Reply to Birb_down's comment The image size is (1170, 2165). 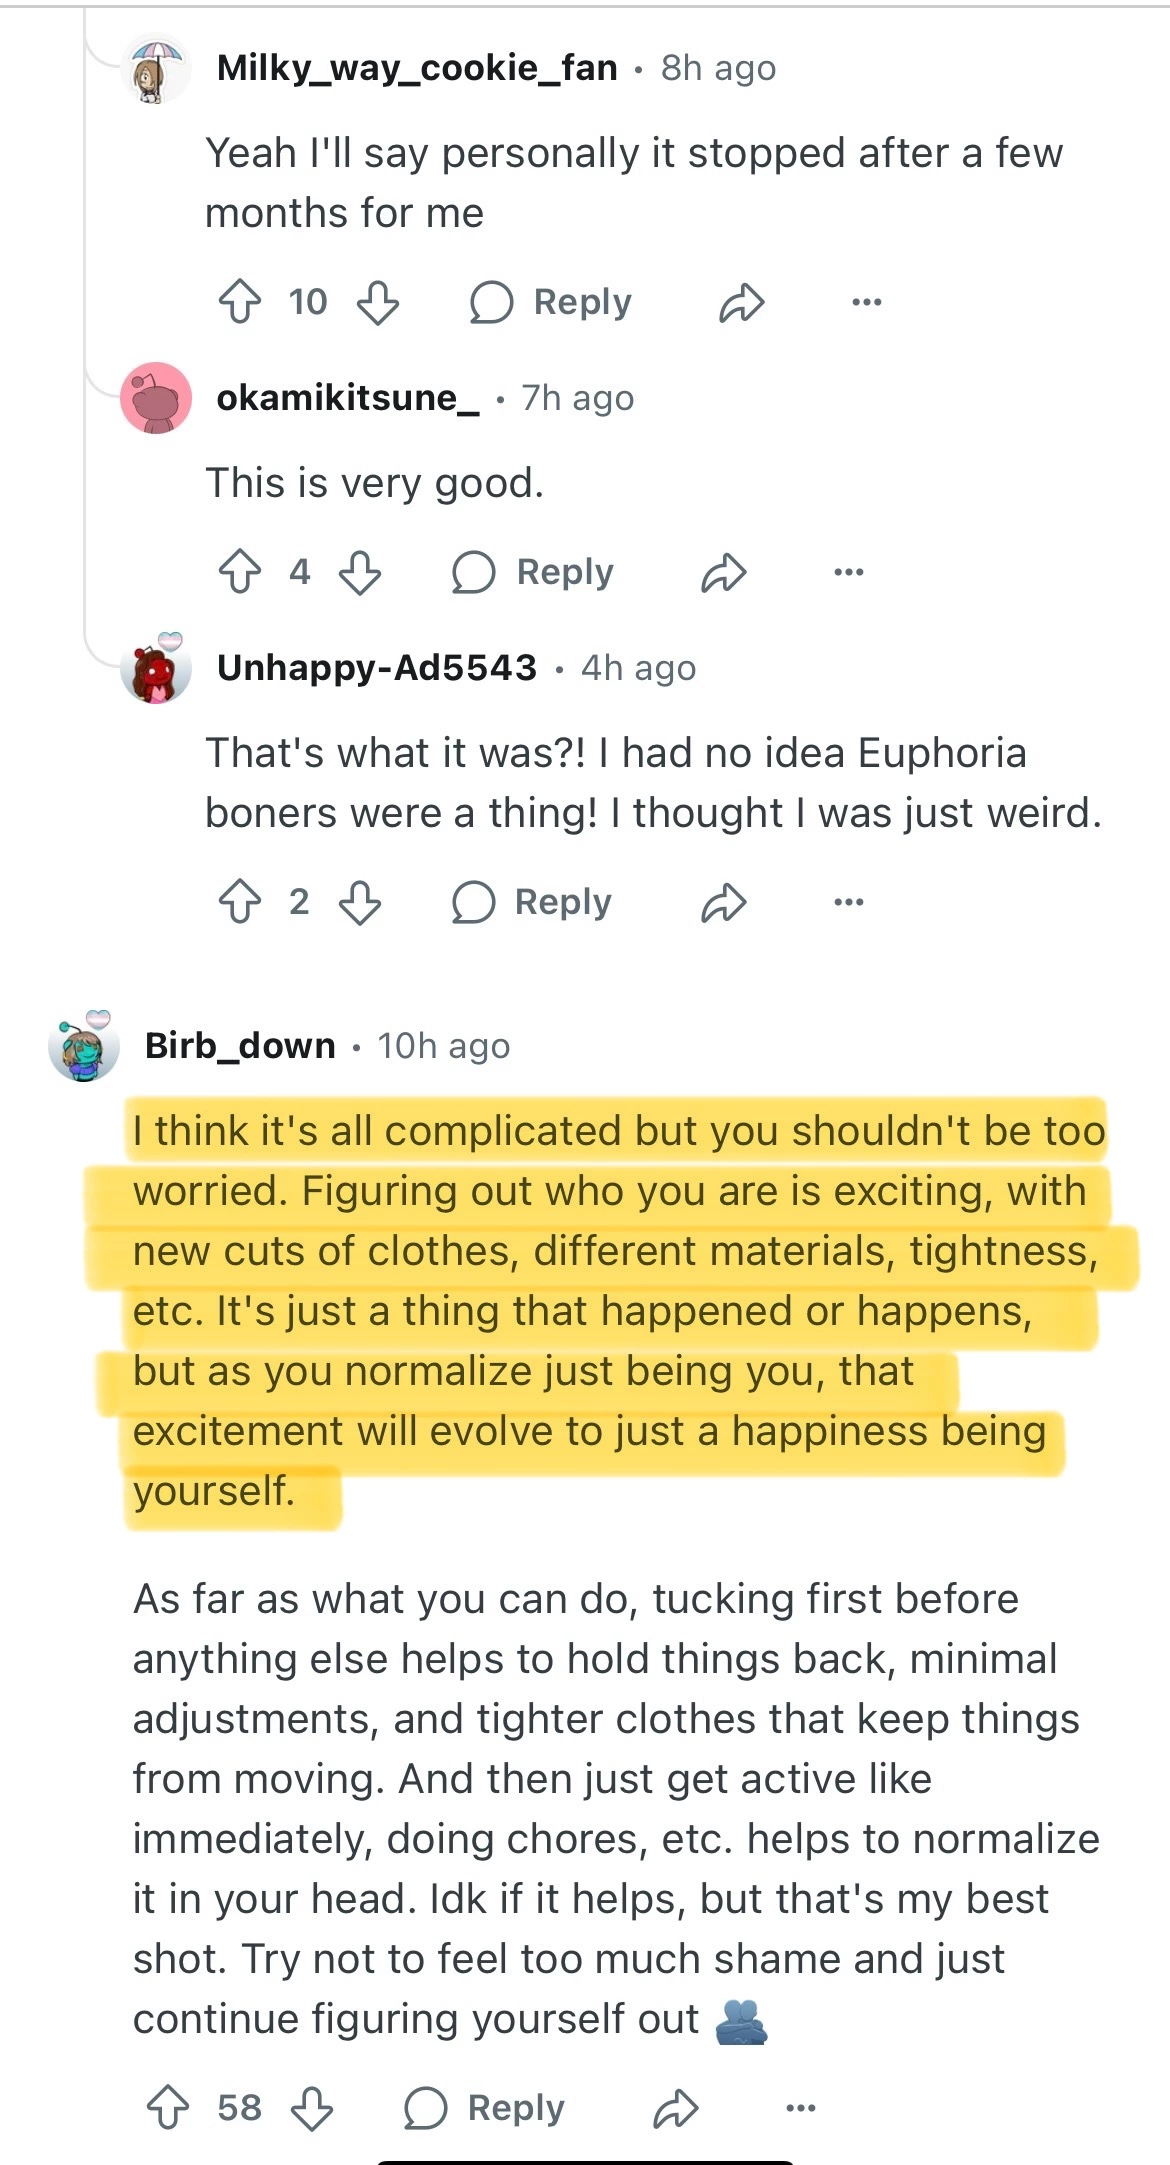point(485,2108)
